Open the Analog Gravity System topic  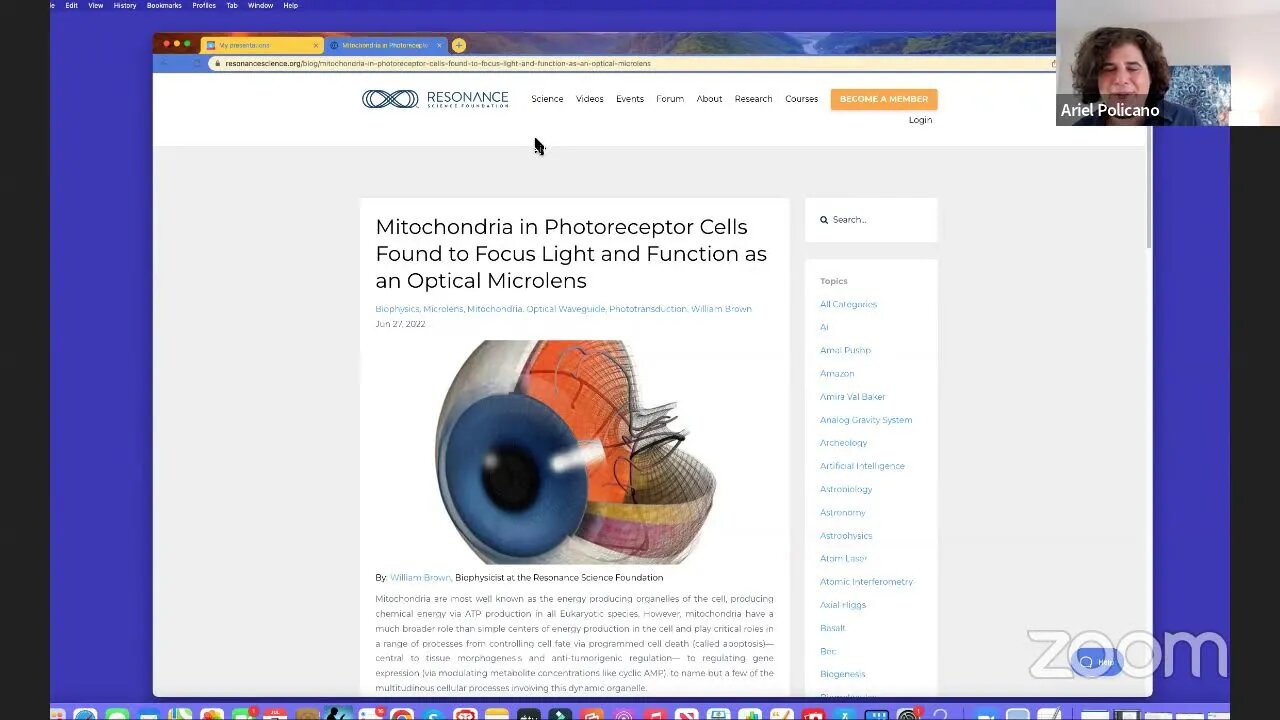(x=866, y=420)
